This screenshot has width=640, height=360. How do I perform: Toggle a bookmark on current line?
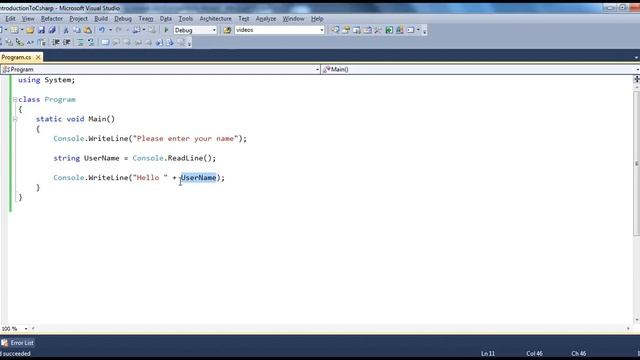click(x=105, y=42)
